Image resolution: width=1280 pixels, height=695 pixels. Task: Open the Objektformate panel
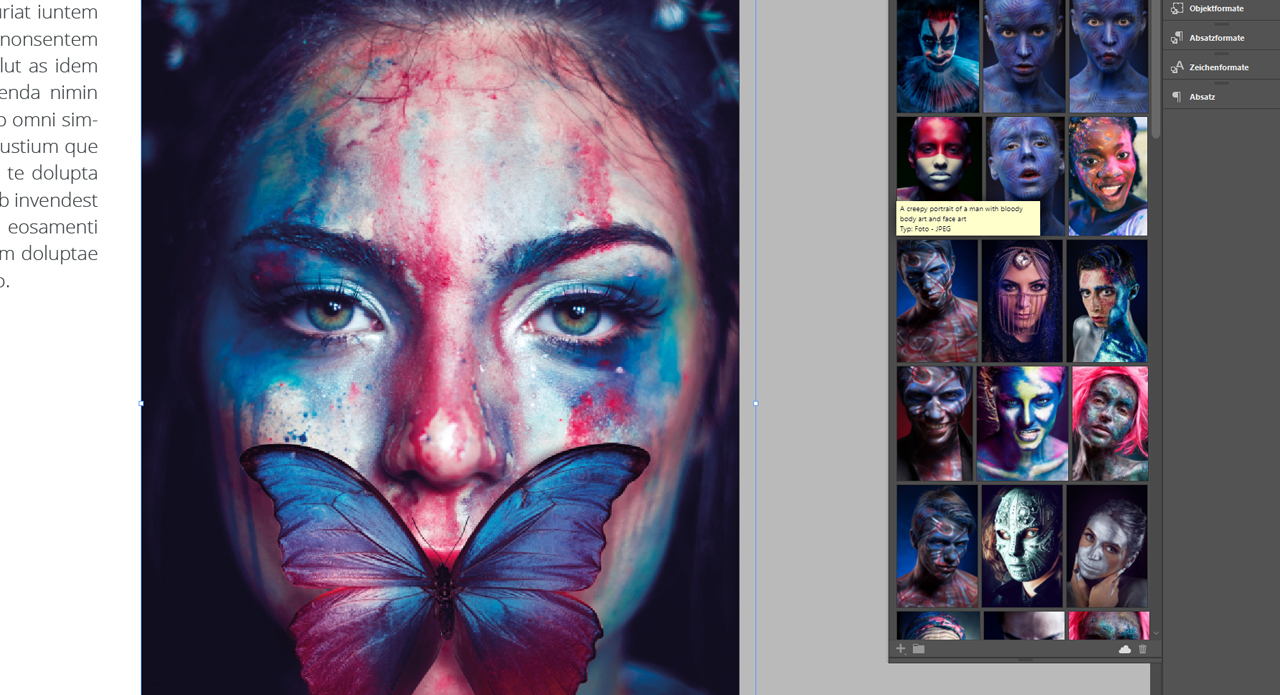(x=1216, y=9)
